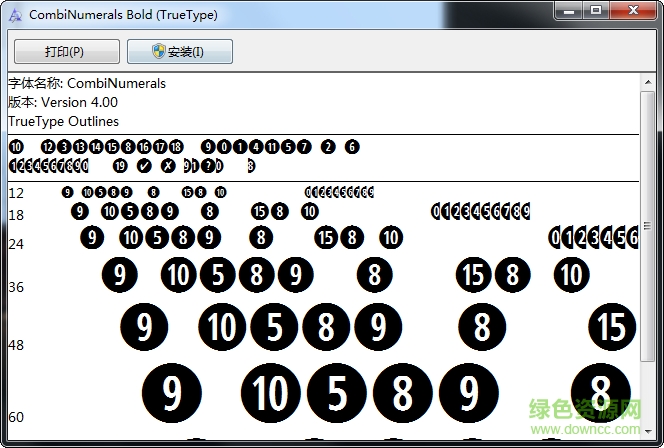Click the 安装(I) install button

pos(180,52)
